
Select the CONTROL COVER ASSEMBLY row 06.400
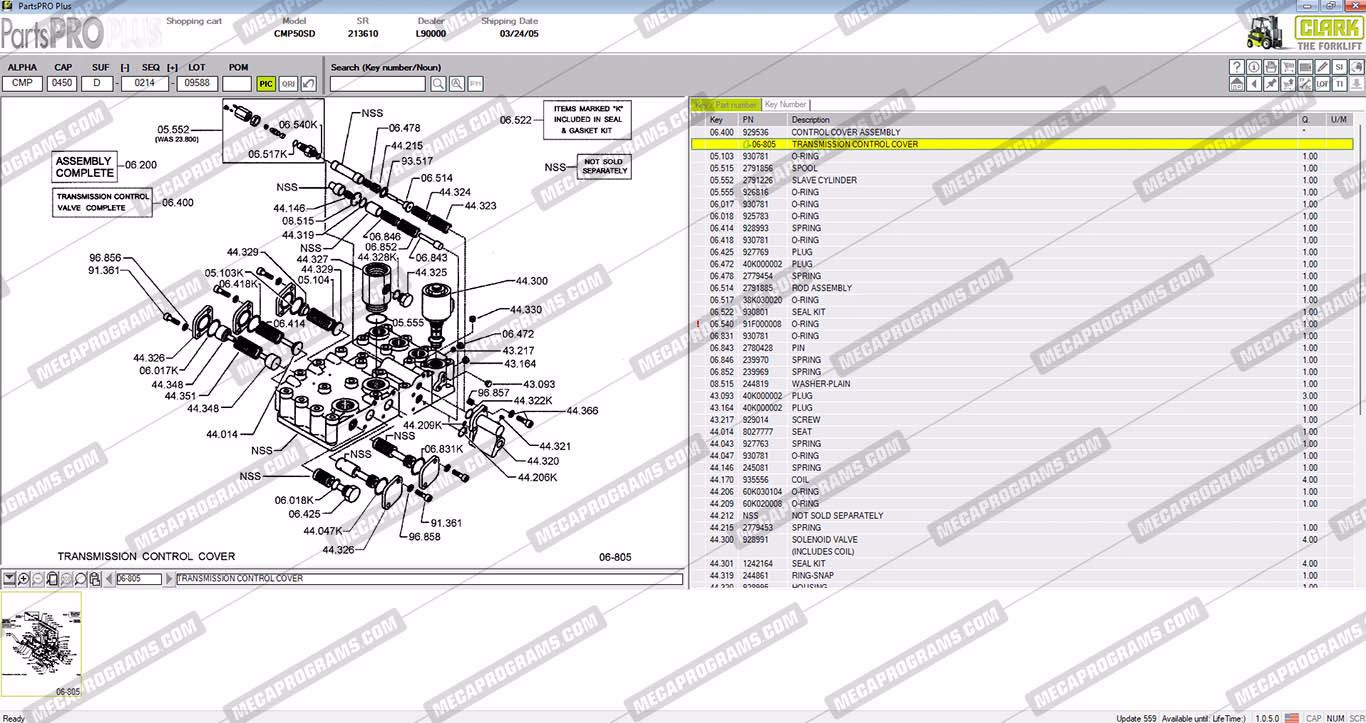point(1022,132)
